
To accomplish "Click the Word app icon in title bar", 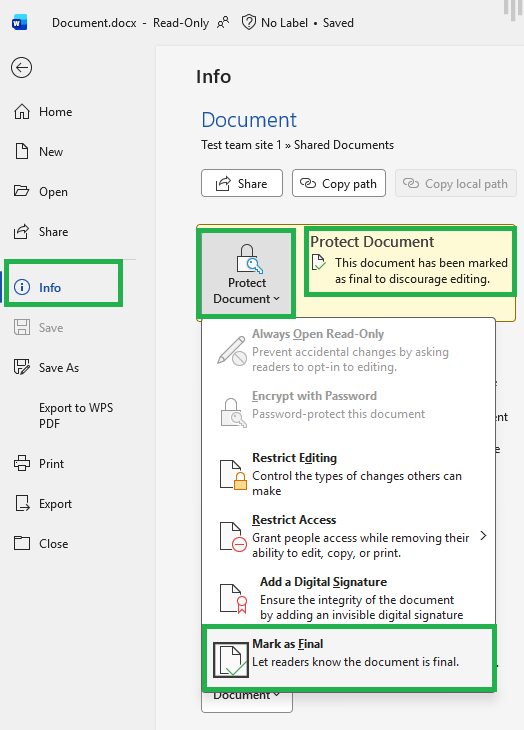I will 20,22.
